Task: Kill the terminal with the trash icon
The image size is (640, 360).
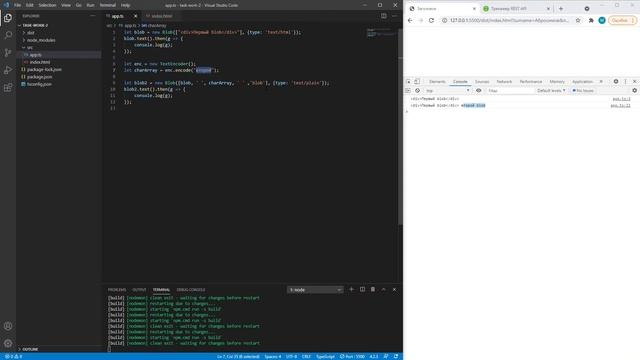Action: tap(373, 289)
